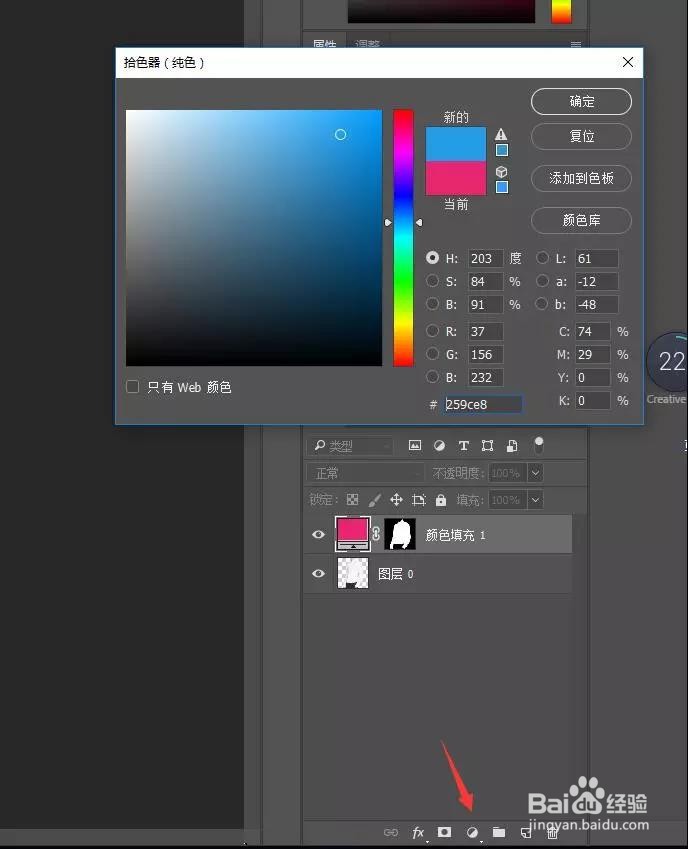
Task: Click the in-gamut color swatch below the warning triangle
Action: (x=502, y=150)
